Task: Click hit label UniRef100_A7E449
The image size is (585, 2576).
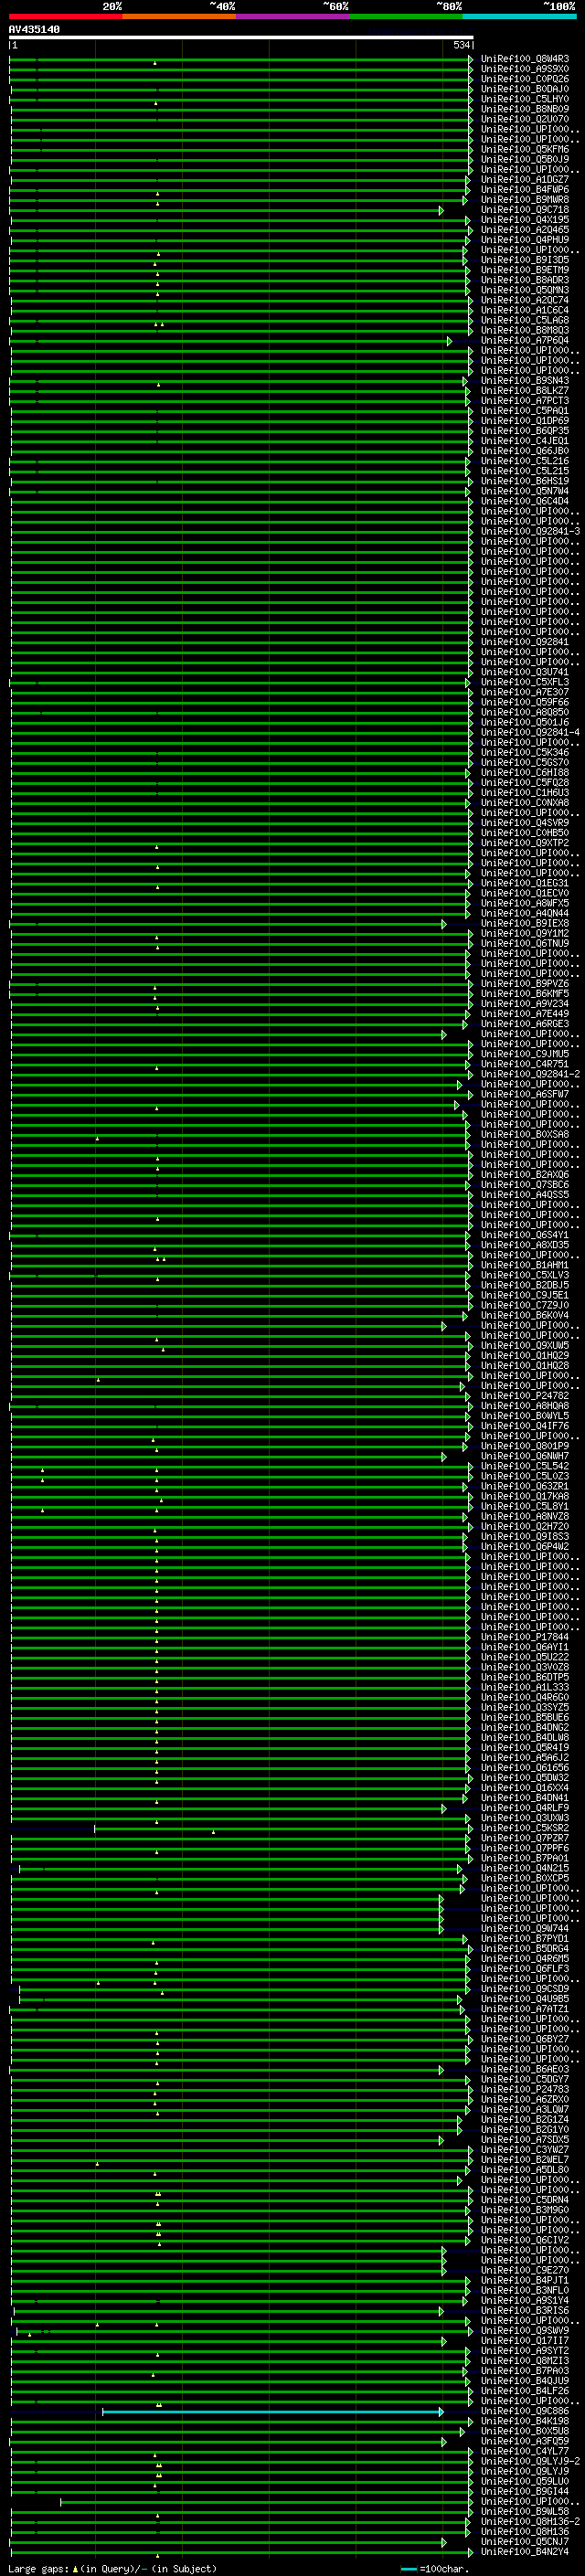Action: coord(525,1014)
